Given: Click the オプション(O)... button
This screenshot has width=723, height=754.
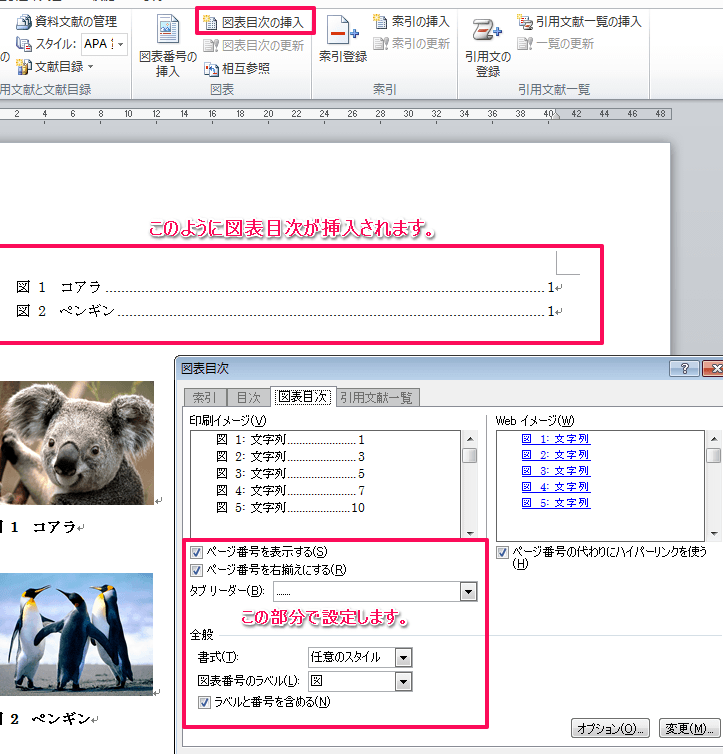Looking at the screenshot, I should tap(611, 729).
